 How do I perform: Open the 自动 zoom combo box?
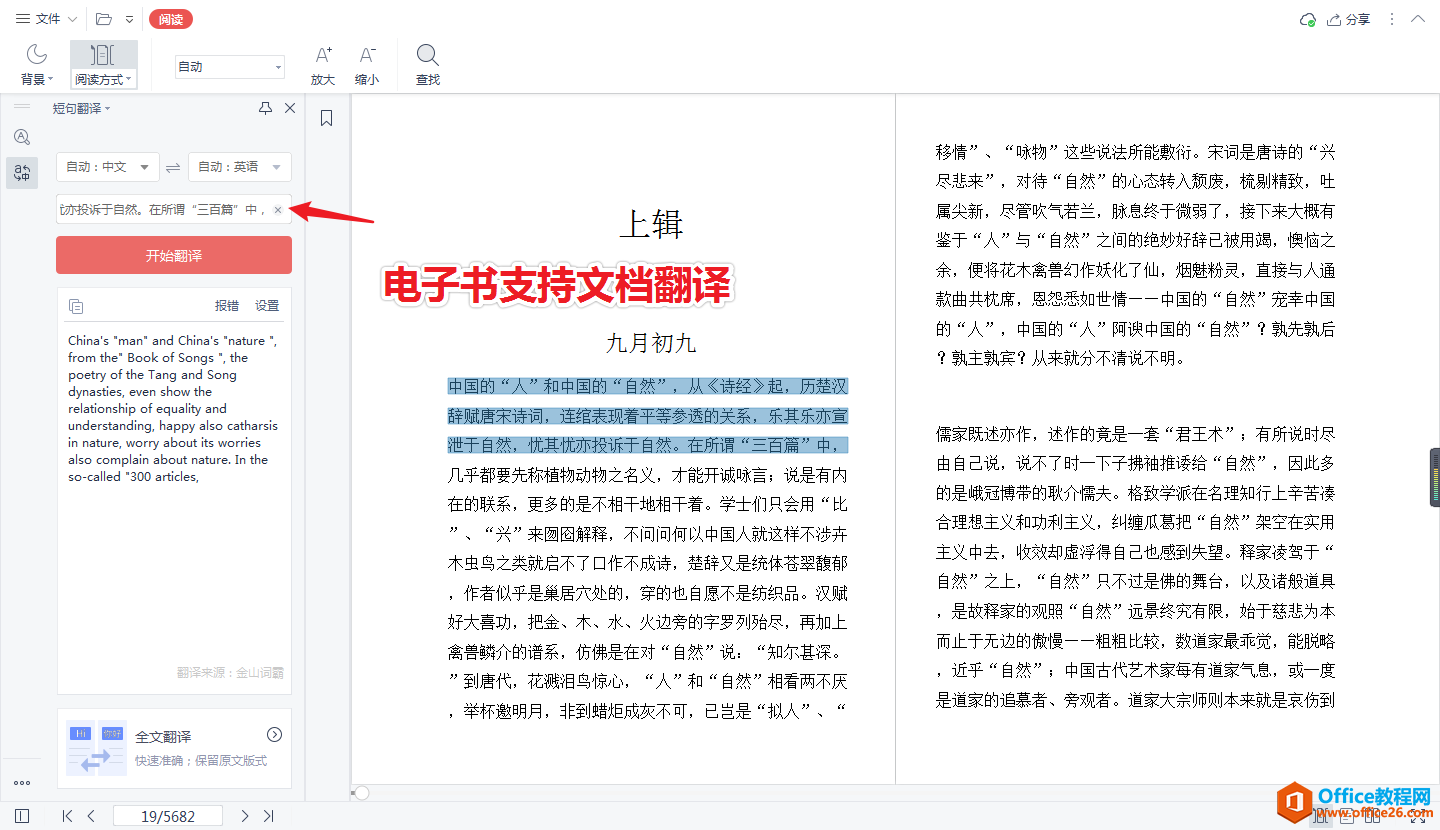[x=230, y=67]
